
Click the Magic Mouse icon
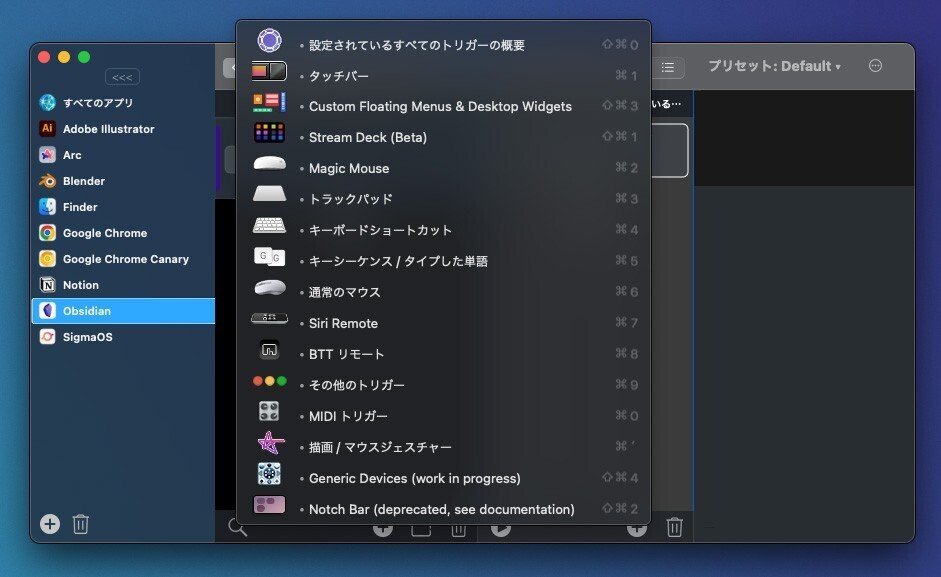(269, 163)
